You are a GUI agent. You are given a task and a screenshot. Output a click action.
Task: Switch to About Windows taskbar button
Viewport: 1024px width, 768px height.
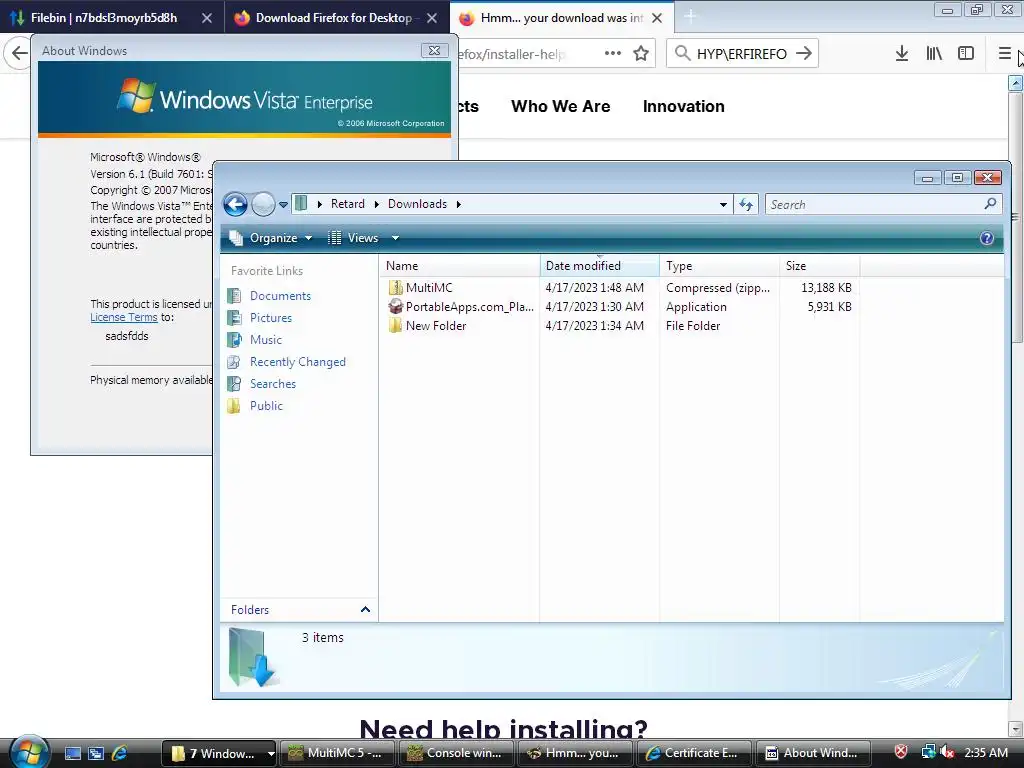(812, 753)
